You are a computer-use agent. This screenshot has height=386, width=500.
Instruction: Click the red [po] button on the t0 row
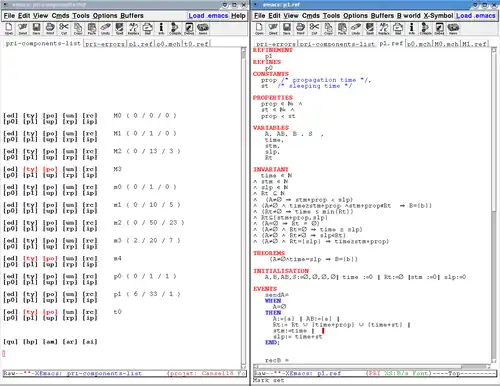click(50, 312)
